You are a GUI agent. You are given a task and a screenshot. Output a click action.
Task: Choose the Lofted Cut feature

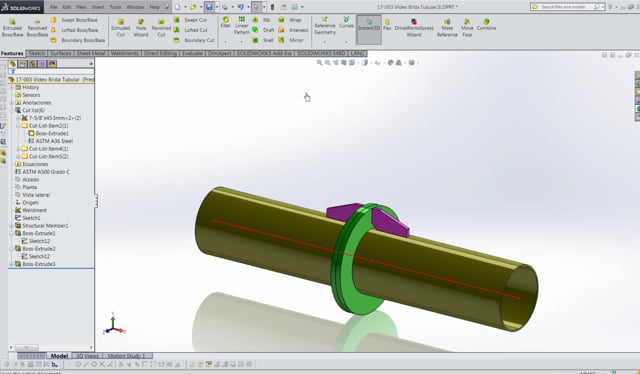tap(191, 30)
